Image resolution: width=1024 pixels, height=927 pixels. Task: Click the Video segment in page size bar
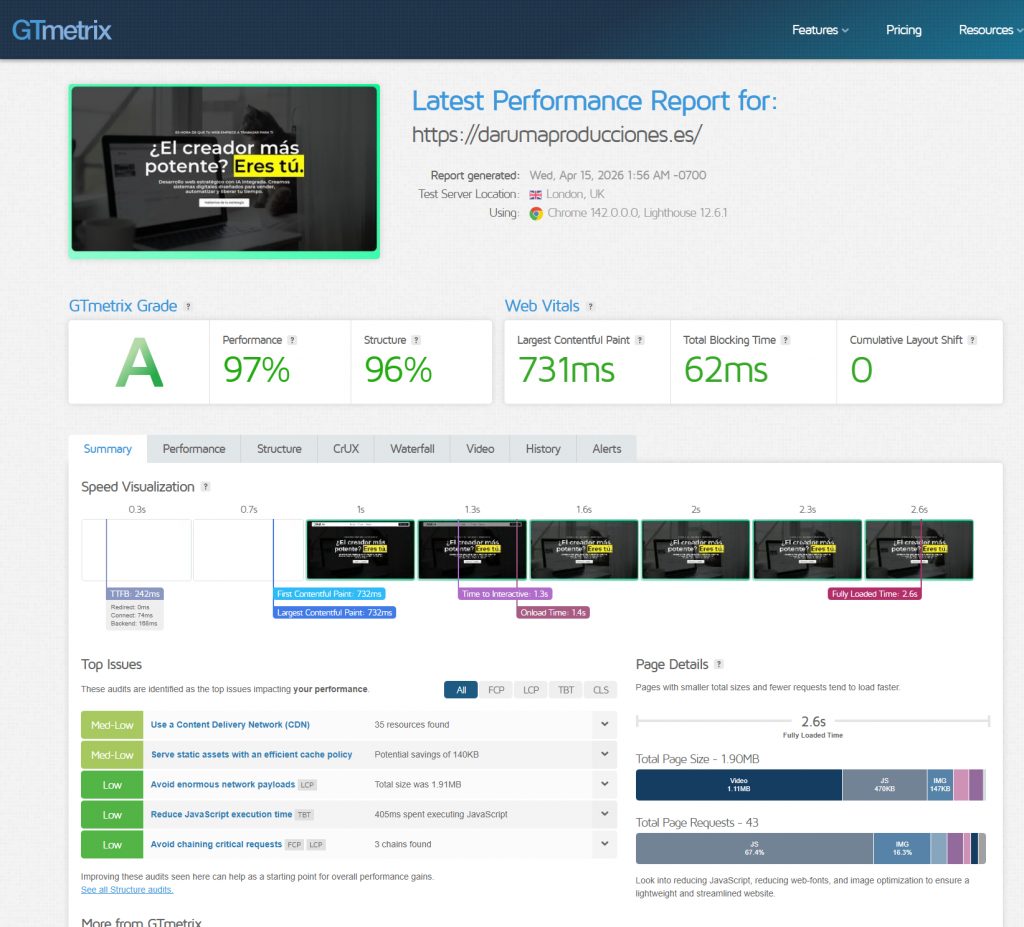coord(739,785)
